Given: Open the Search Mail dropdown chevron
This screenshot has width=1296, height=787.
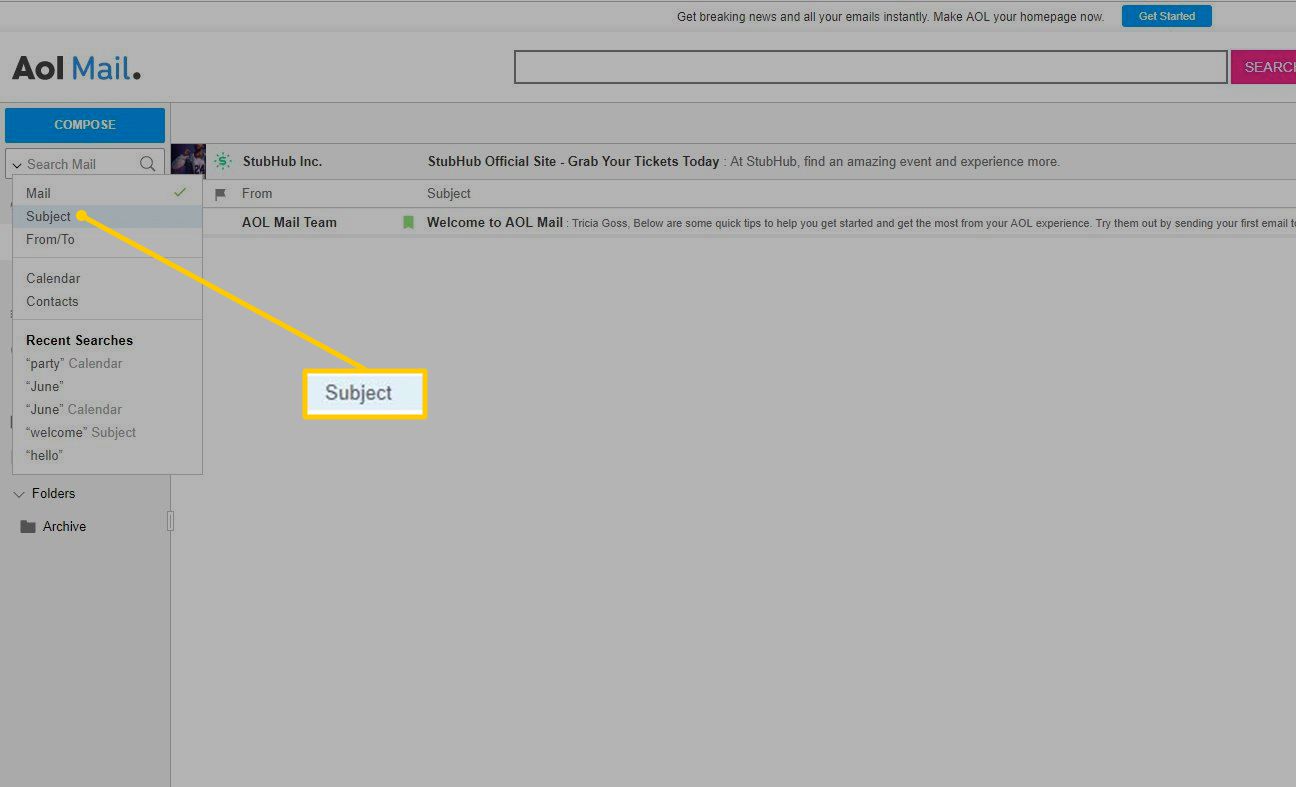Looking at the screenshot, I should 17,165.
